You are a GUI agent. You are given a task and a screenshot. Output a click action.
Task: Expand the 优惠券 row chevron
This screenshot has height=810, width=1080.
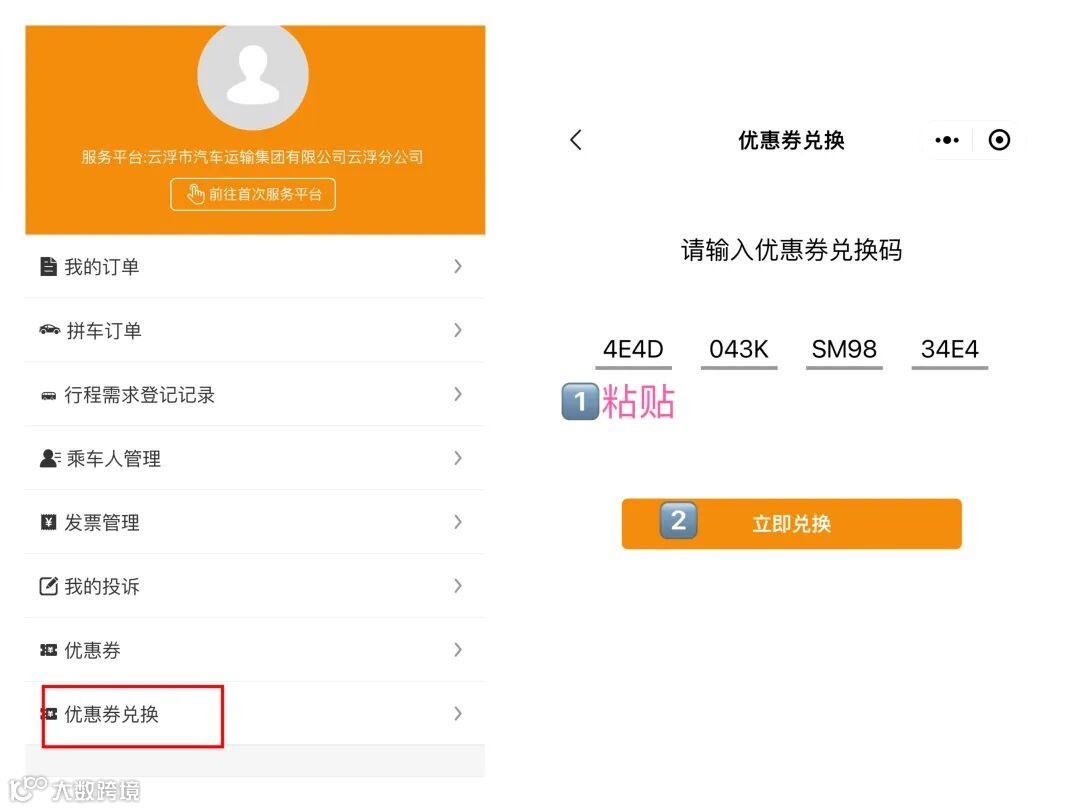click(458, 650)
